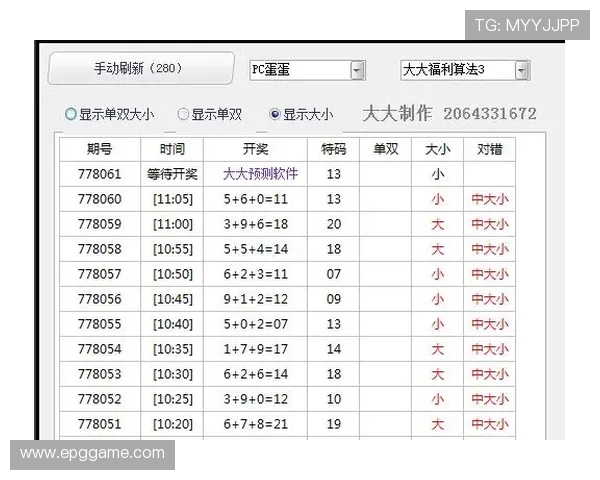Viewport: 600px width, 480px height.
Task: Click the 大 prediction in row 778059
Action: [x=437, y=224]
